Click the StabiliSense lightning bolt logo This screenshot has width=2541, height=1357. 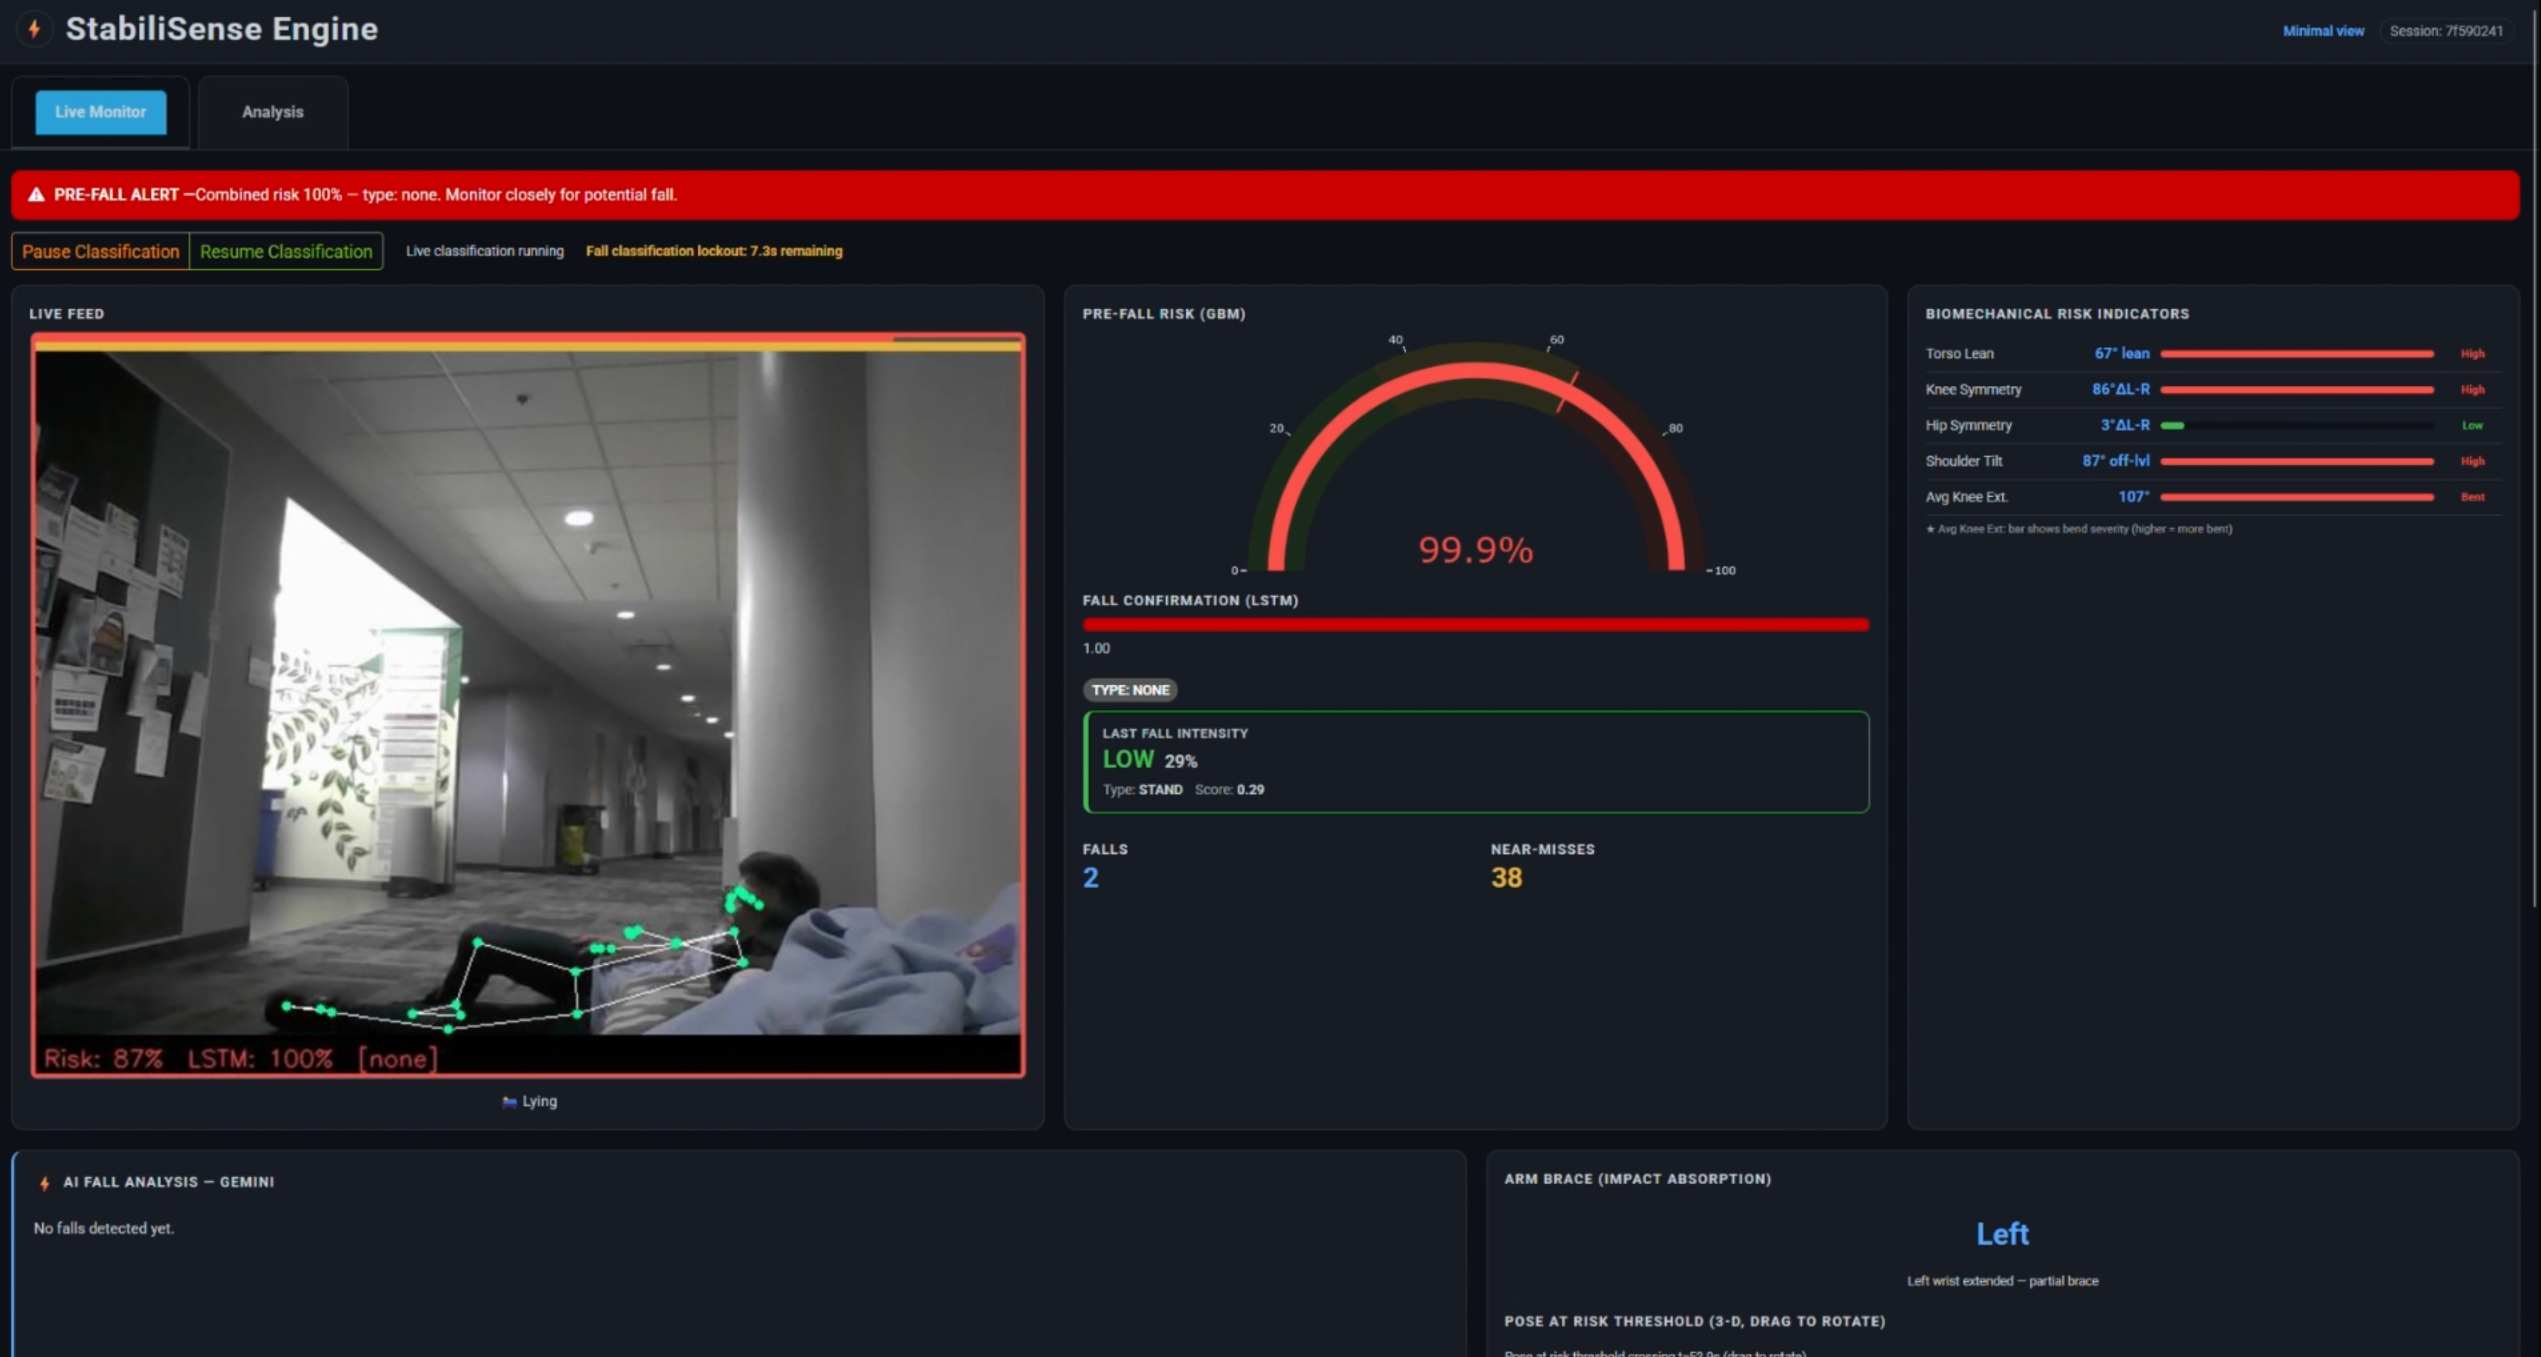(34, 29)
